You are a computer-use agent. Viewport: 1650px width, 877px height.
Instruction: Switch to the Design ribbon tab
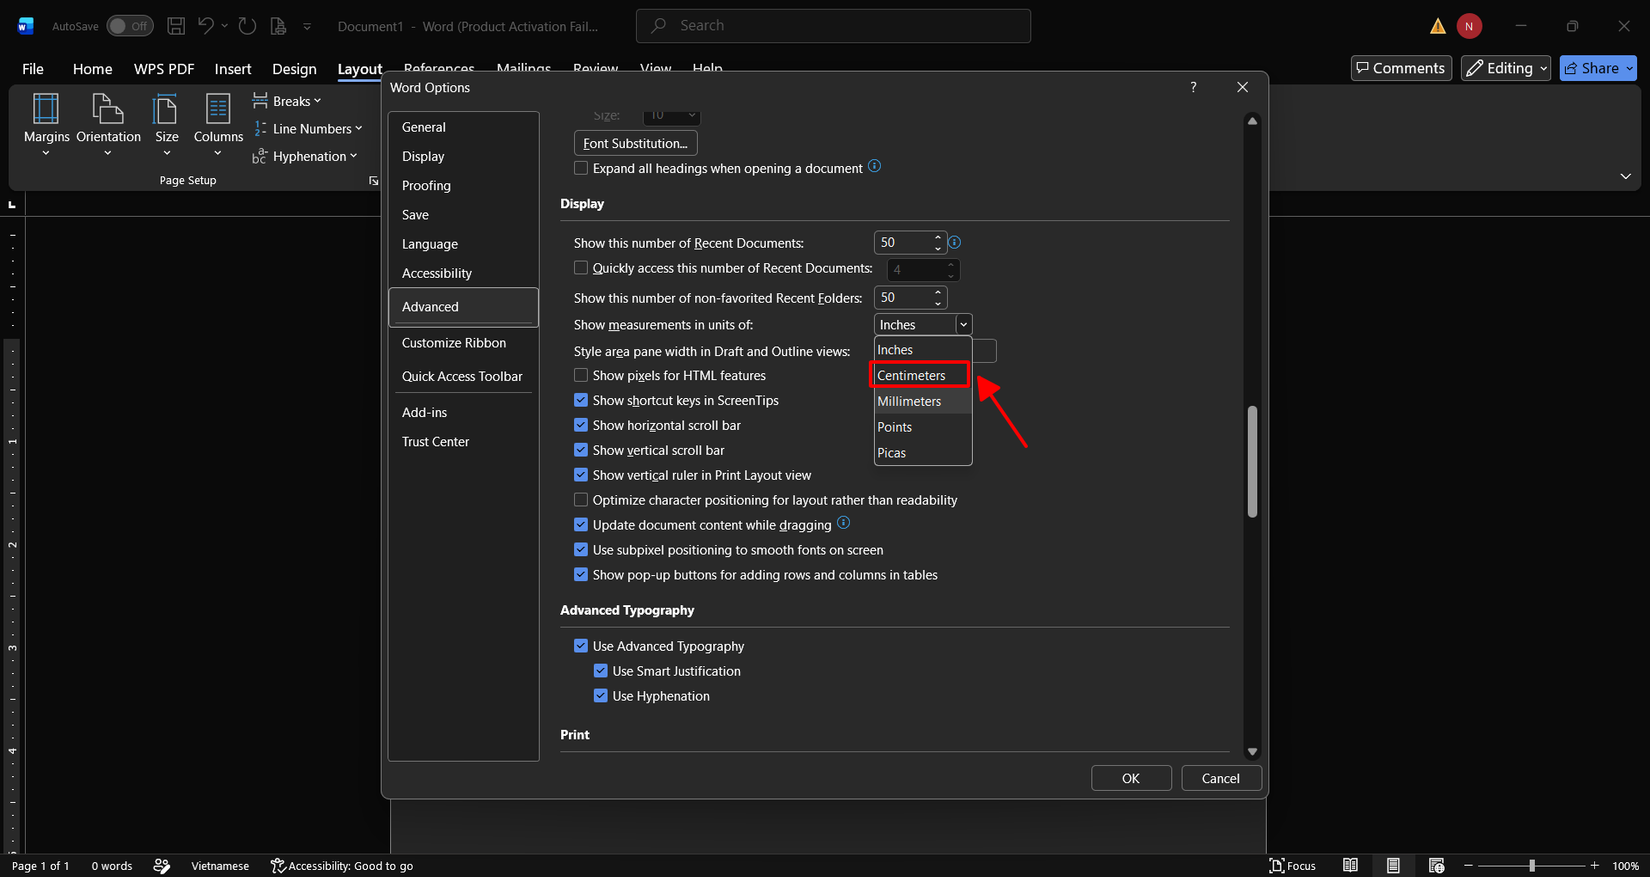pyautogui.click(x=294, y=69)
